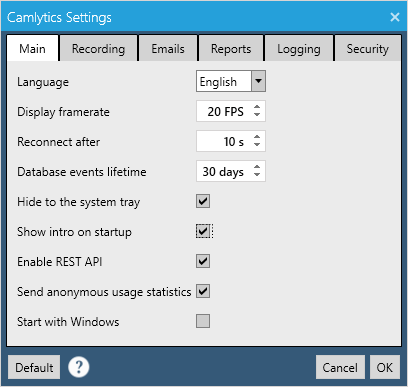Open the help question mark icon
The width and height of the screenshot is (408, 387).
point(79,367)
